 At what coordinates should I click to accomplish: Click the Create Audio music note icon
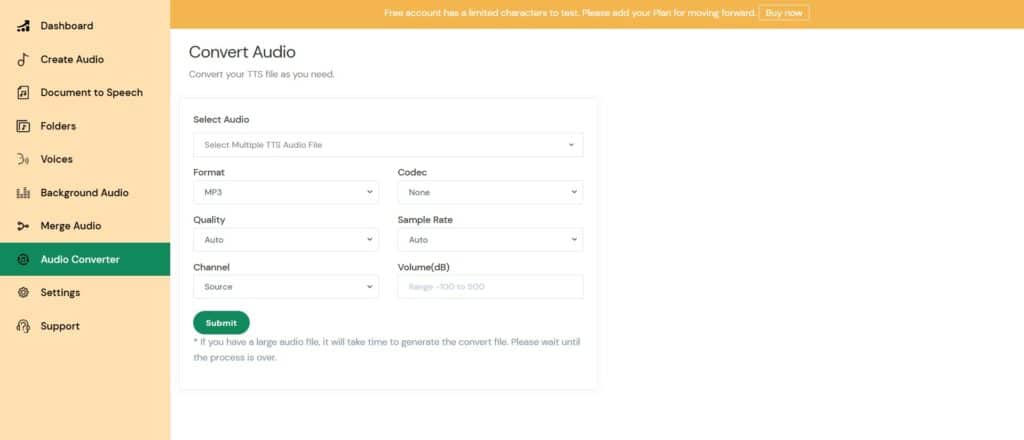(x=23, y=59)
